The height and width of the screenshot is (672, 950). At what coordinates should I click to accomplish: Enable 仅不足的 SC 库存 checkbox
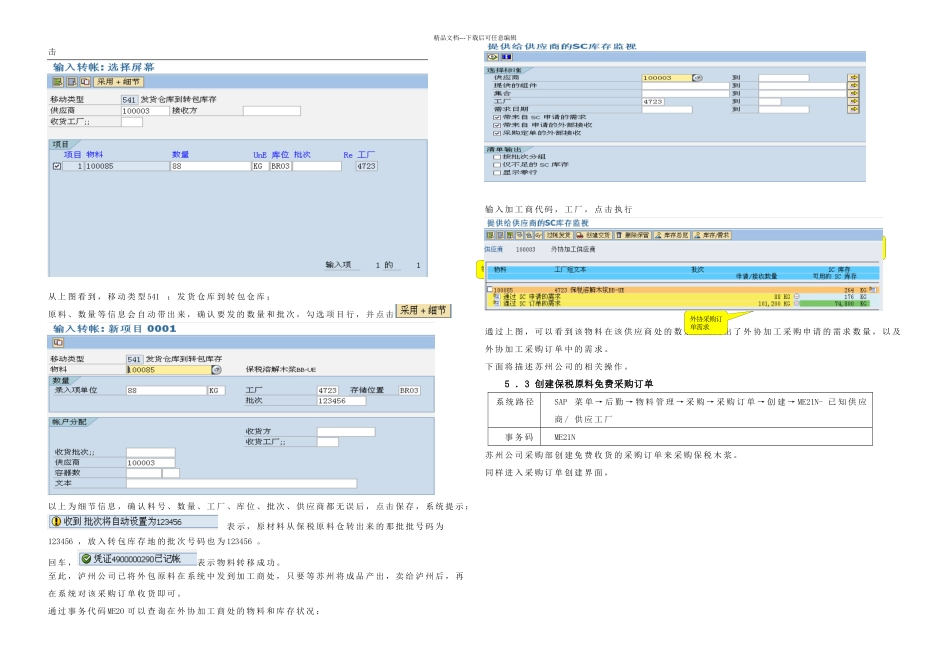click(497, 165)
